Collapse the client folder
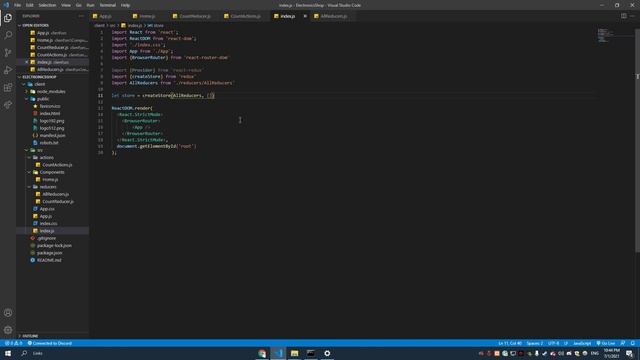The image size is (640, 360). tap(40, 84)
